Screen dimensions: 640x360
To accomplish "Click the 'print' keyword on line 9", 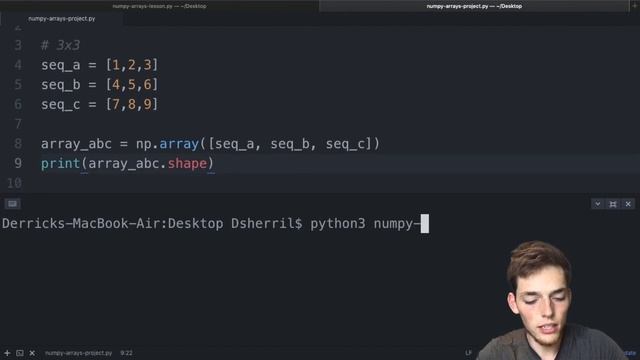I will [60, 164].
